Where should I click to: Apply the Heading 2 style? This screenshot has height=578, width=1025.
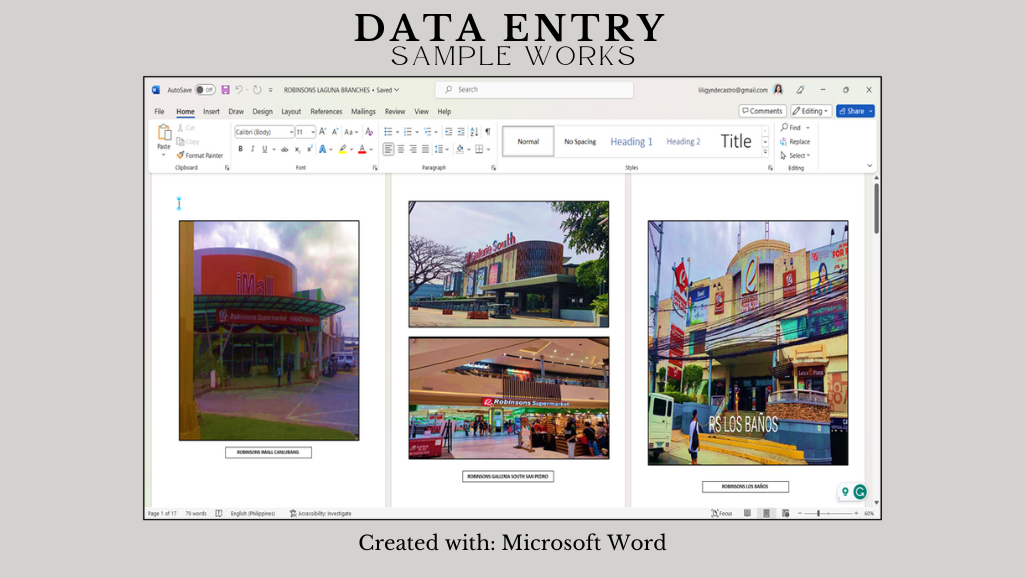(x=683, y=141)
